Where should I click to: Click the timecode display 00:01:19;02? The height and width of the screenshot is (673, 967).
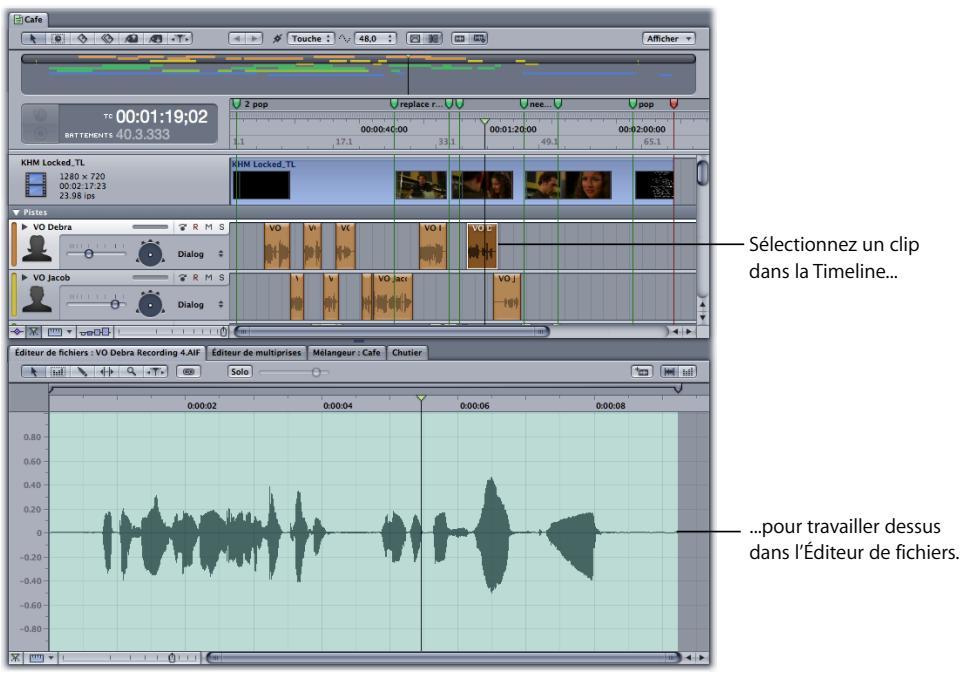(162, 117)
